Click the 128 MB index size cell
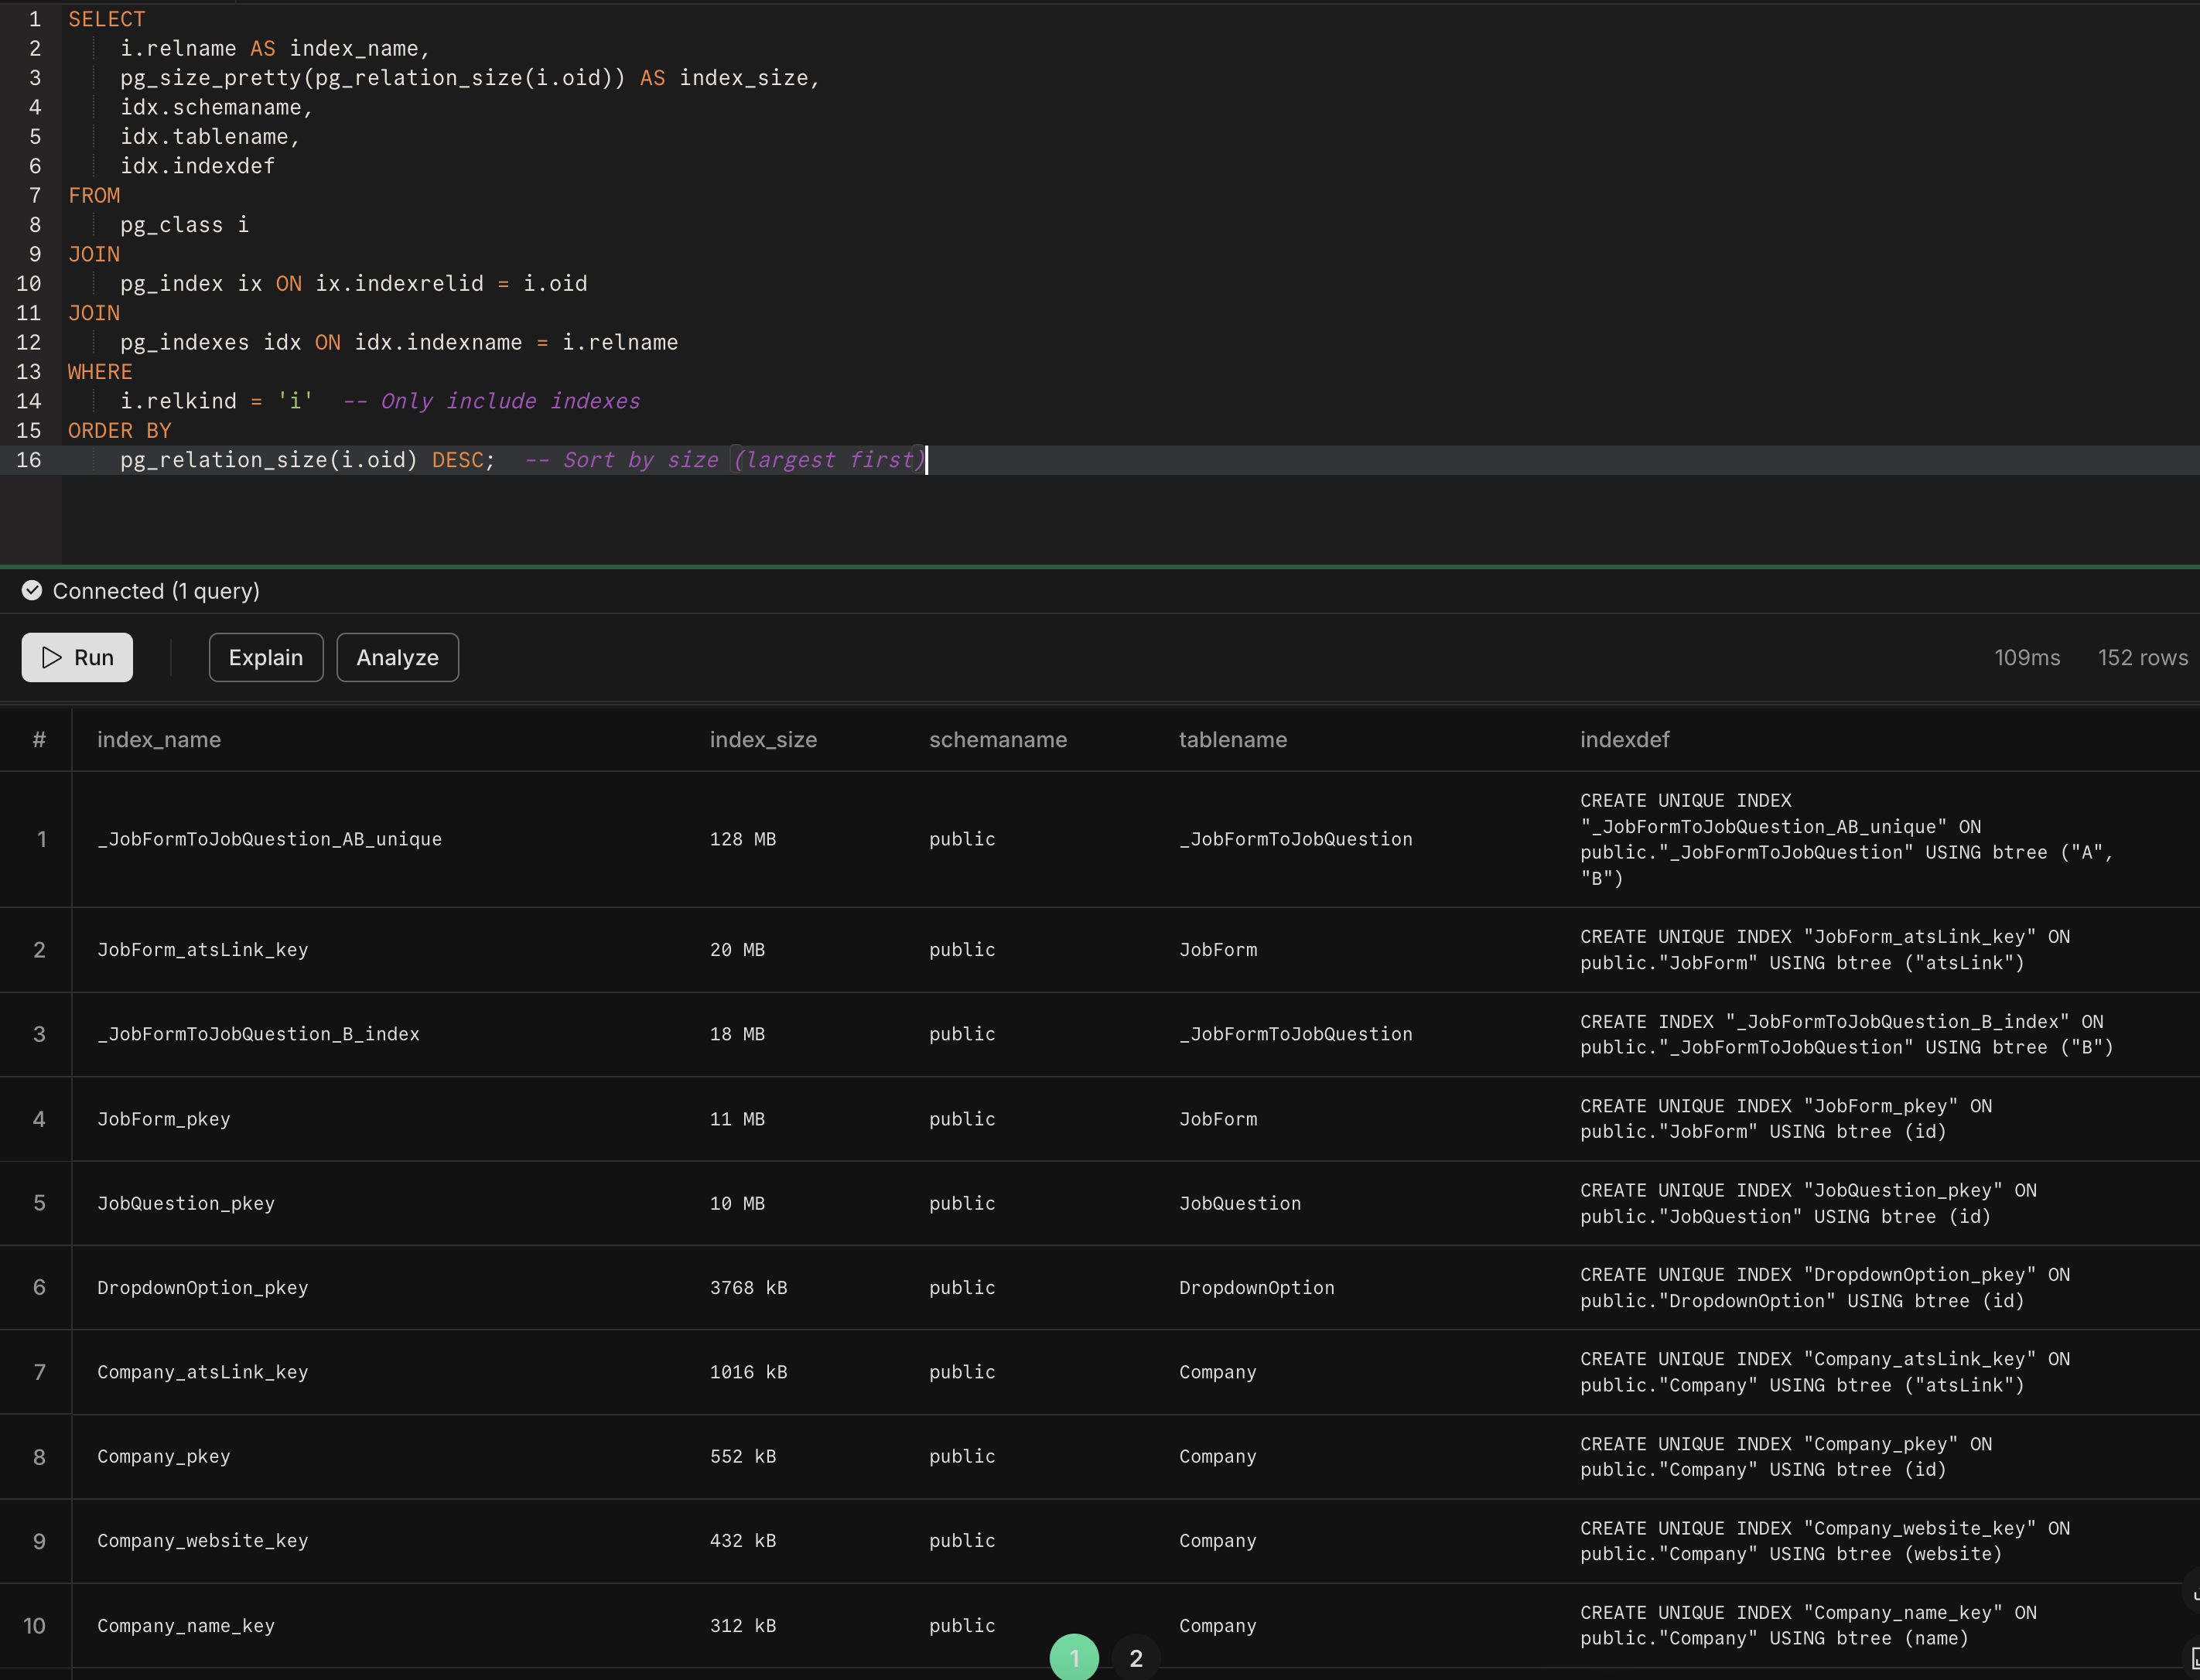Viewport: 2200px width, 1680px height. [742, 839]
